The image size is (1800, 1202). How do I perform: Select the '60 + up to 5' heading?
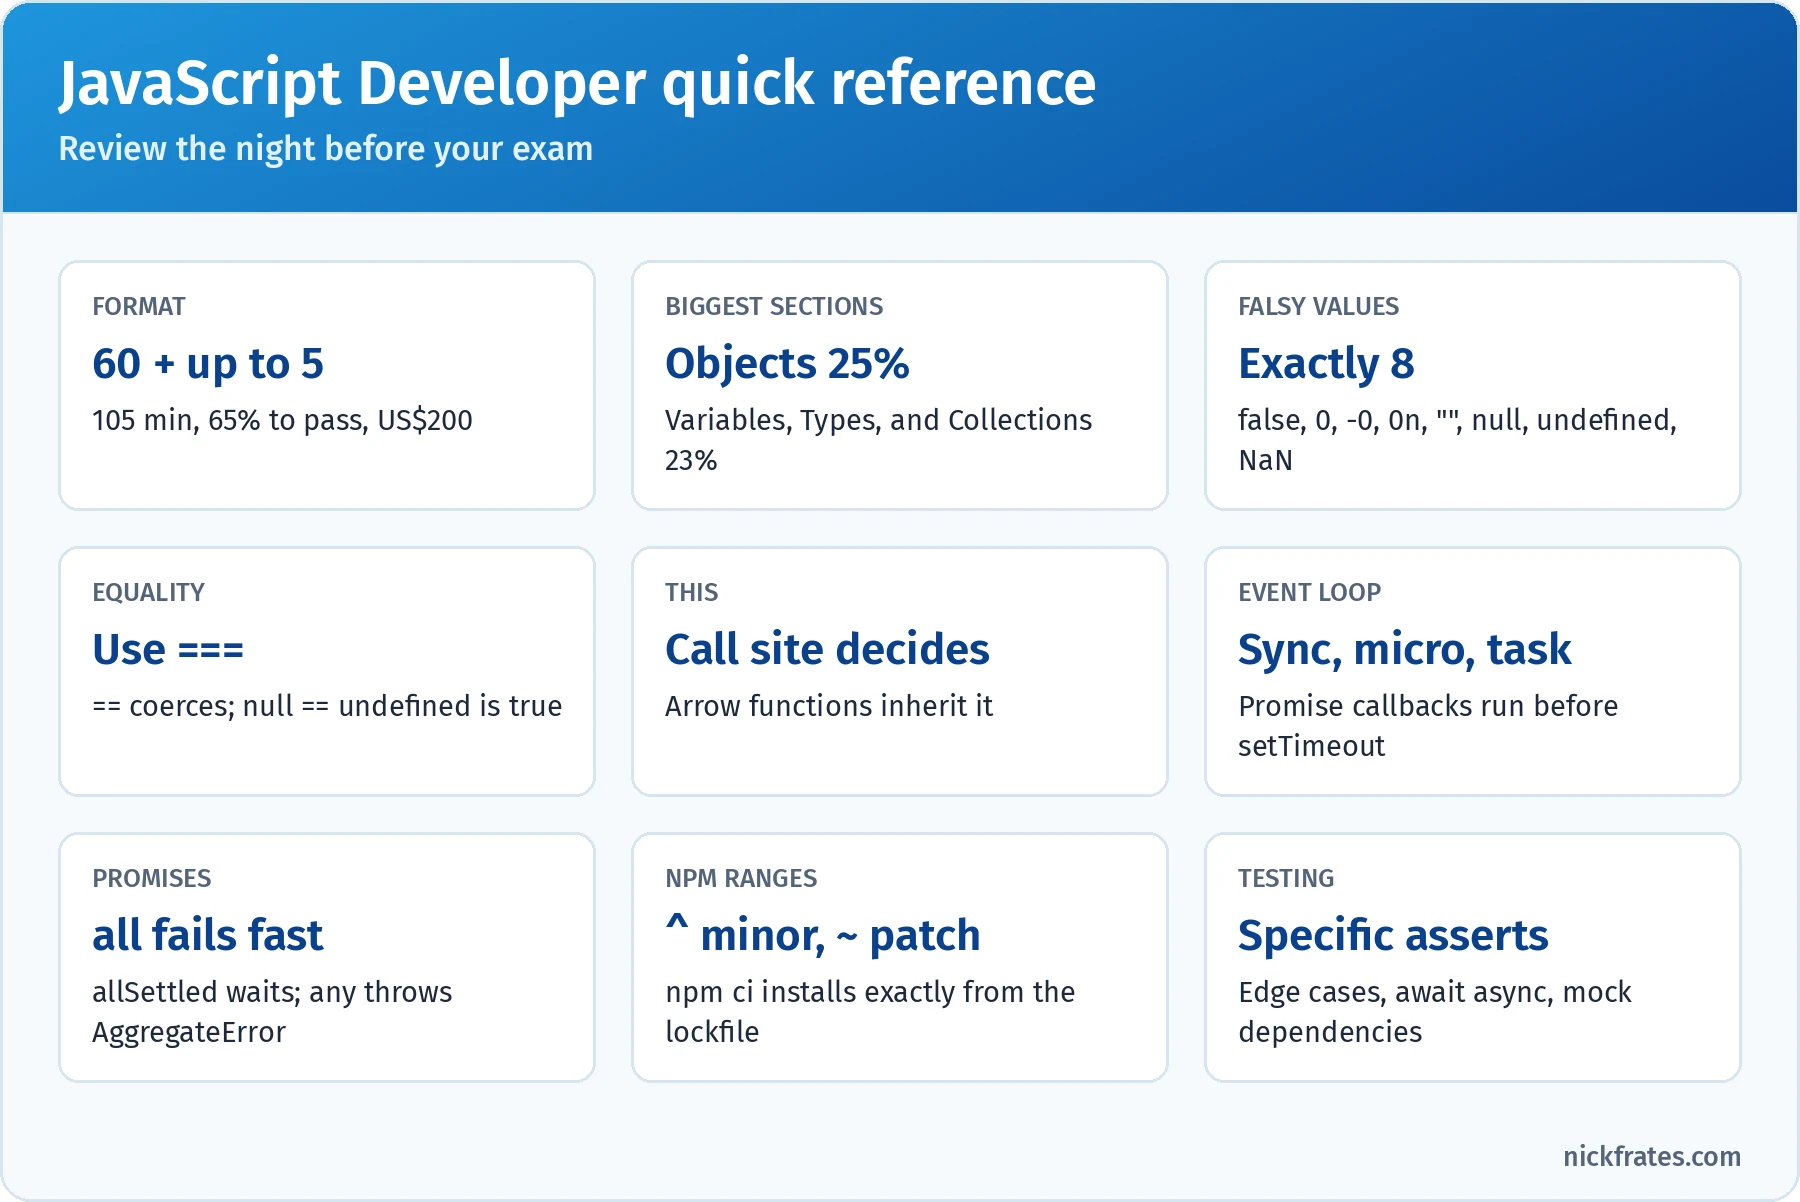[x=208, y=363]
